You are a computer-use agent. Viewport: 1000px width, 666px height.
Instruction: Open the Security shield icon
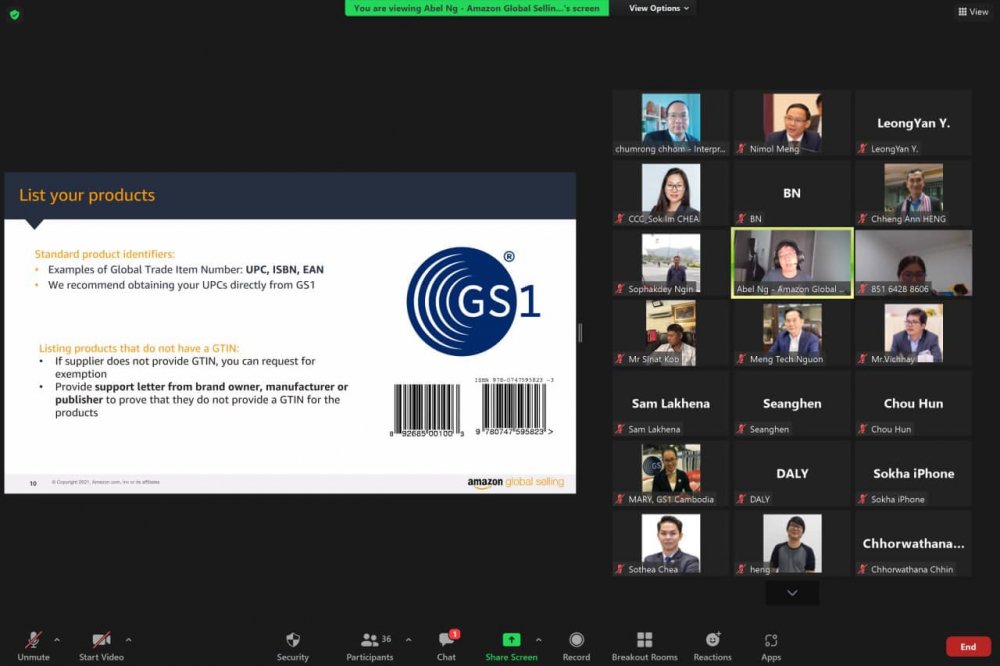click(x=292, y=641)
